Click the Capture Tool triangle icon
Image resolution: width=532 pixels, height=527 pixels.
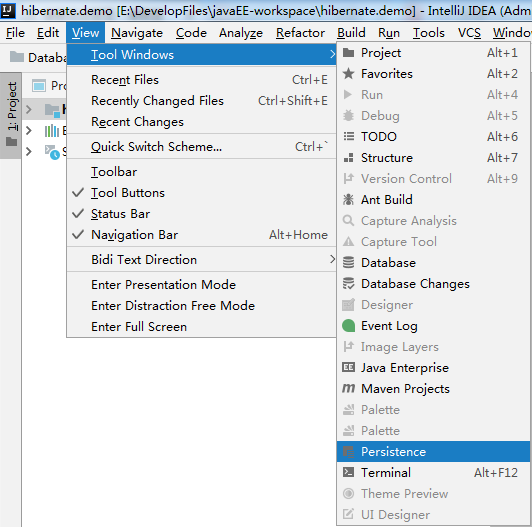pos(348,242)
